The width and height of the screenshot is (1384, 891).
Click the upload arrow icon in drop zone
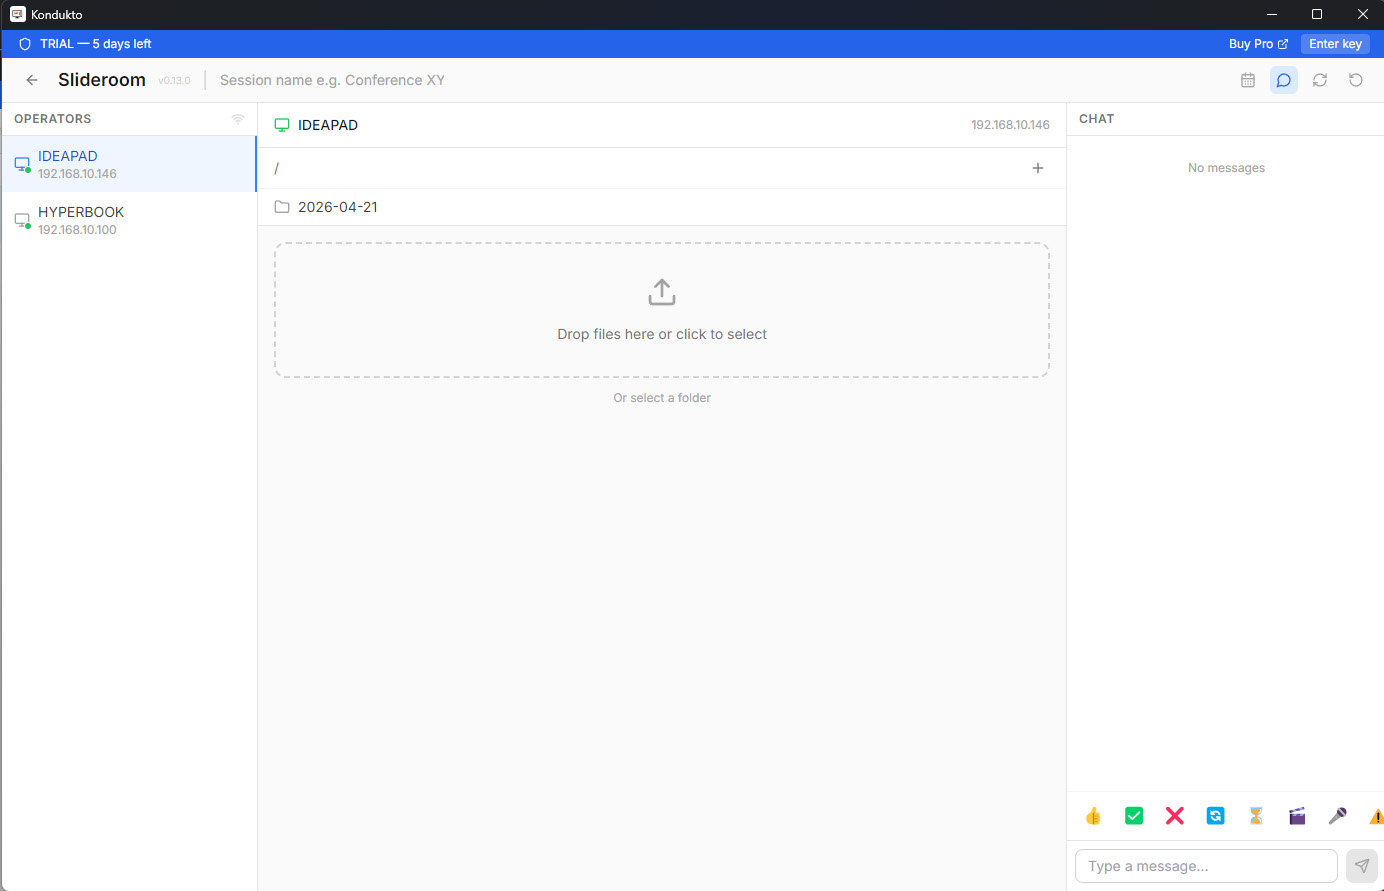(662, 292)
